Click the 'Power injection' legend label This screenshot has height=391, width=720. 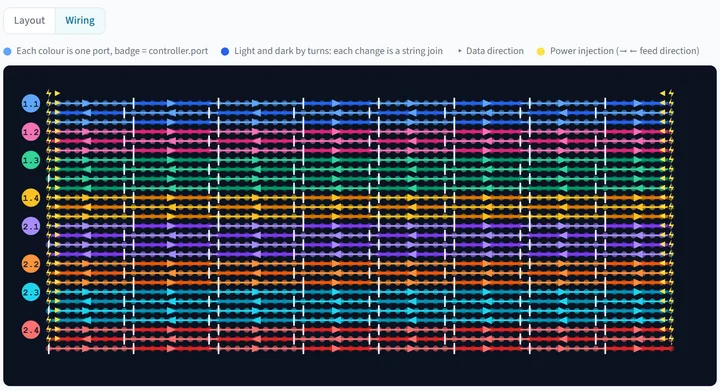624,51
